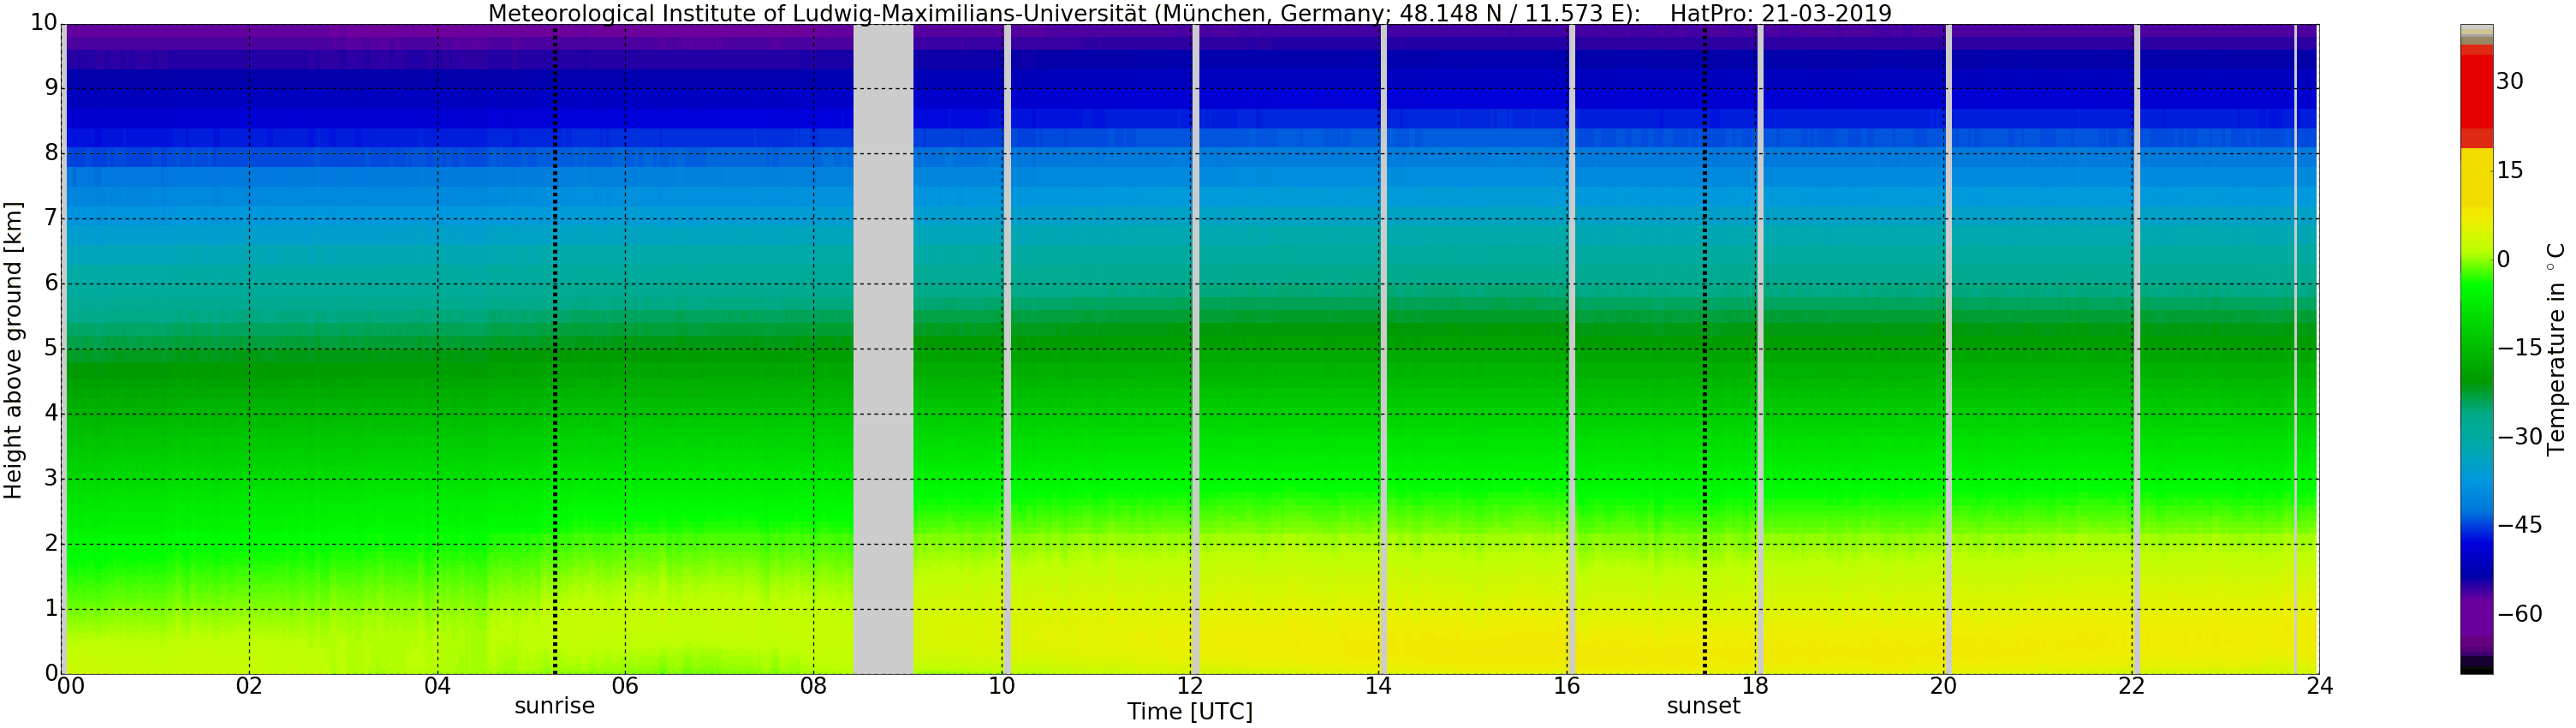Click the dotted sunset line in the plot

[1705, 349]
